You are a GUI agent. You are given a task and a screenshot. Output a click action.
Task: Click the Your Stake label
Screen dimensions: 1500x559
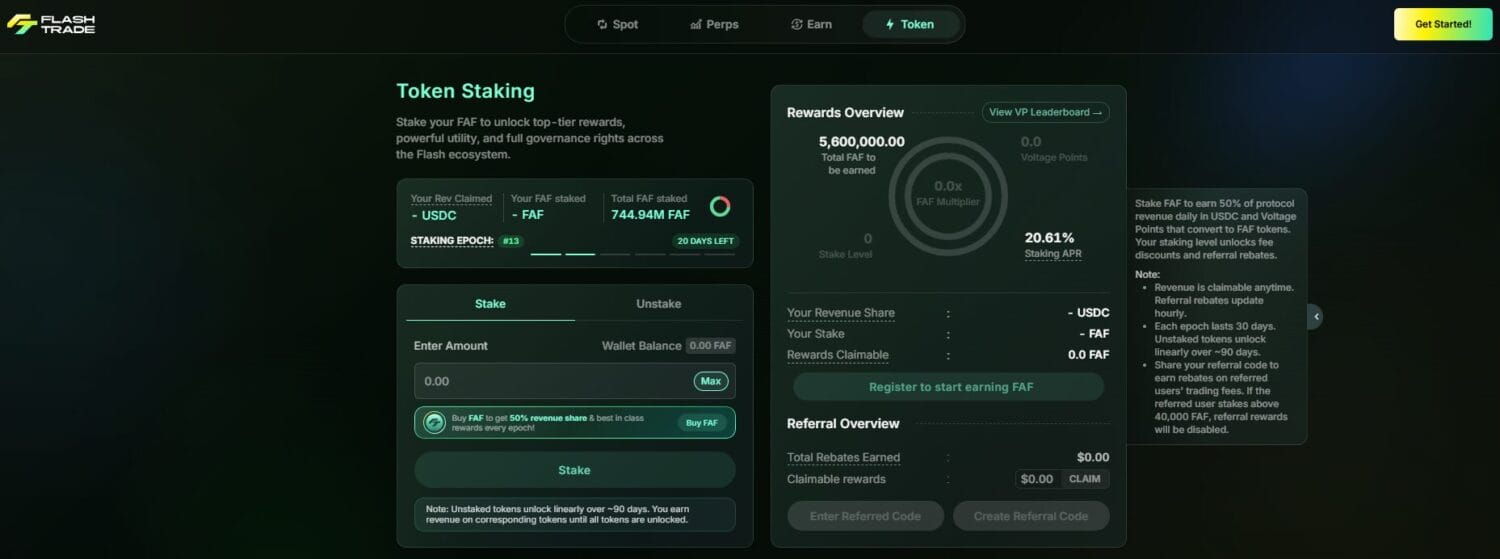816,334
